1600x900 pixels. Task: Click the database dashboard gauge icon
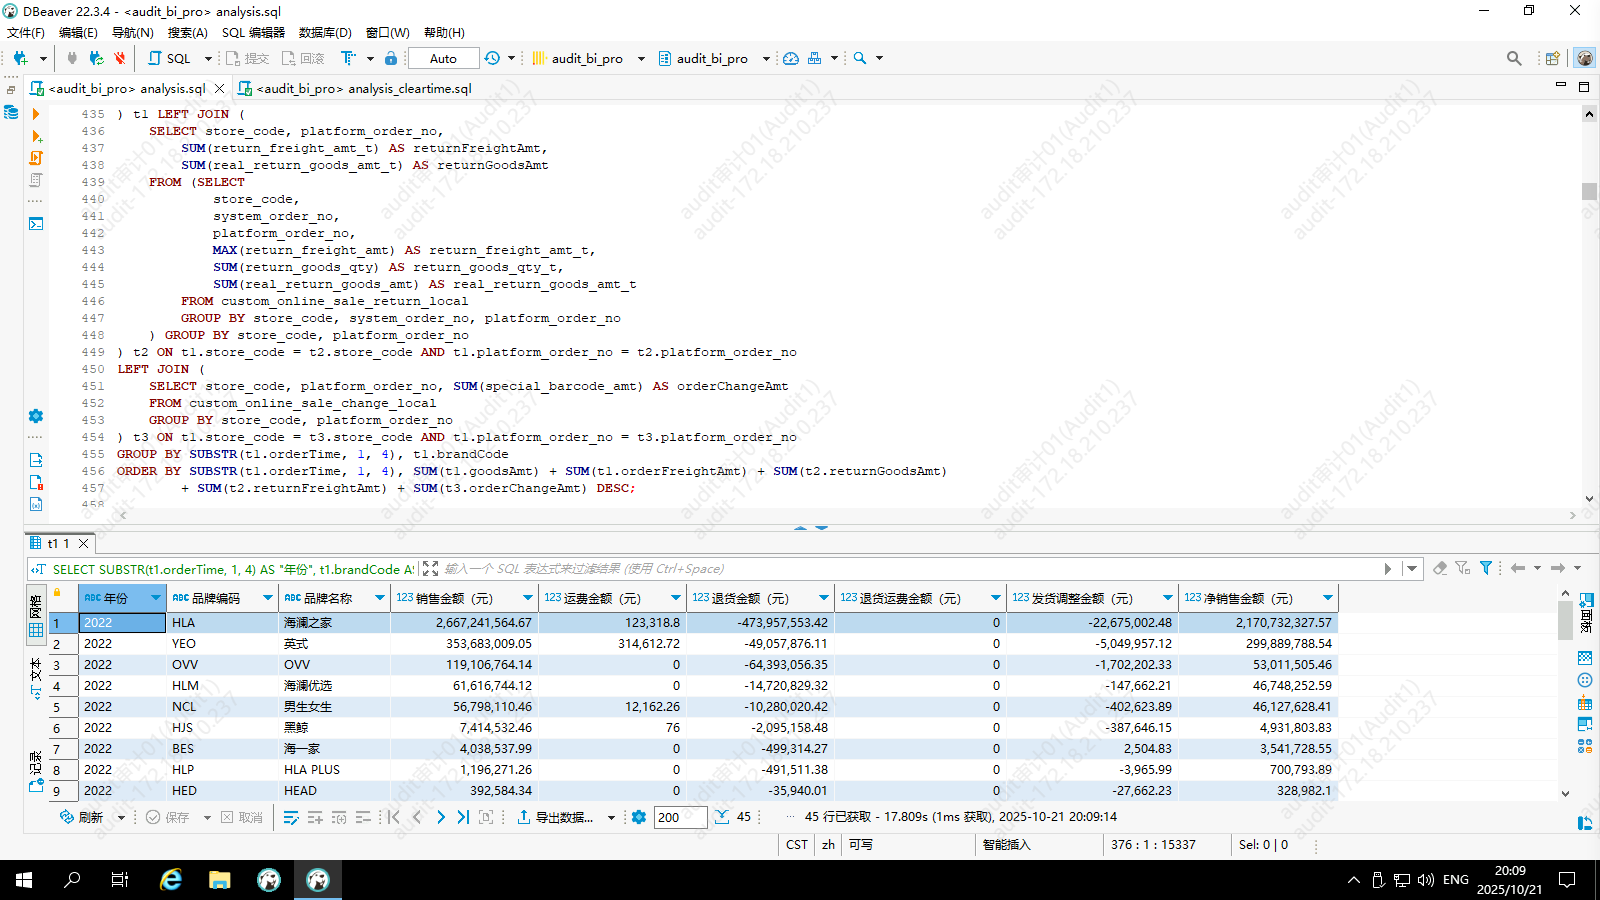pyautogui.click(x=791, y=58)
